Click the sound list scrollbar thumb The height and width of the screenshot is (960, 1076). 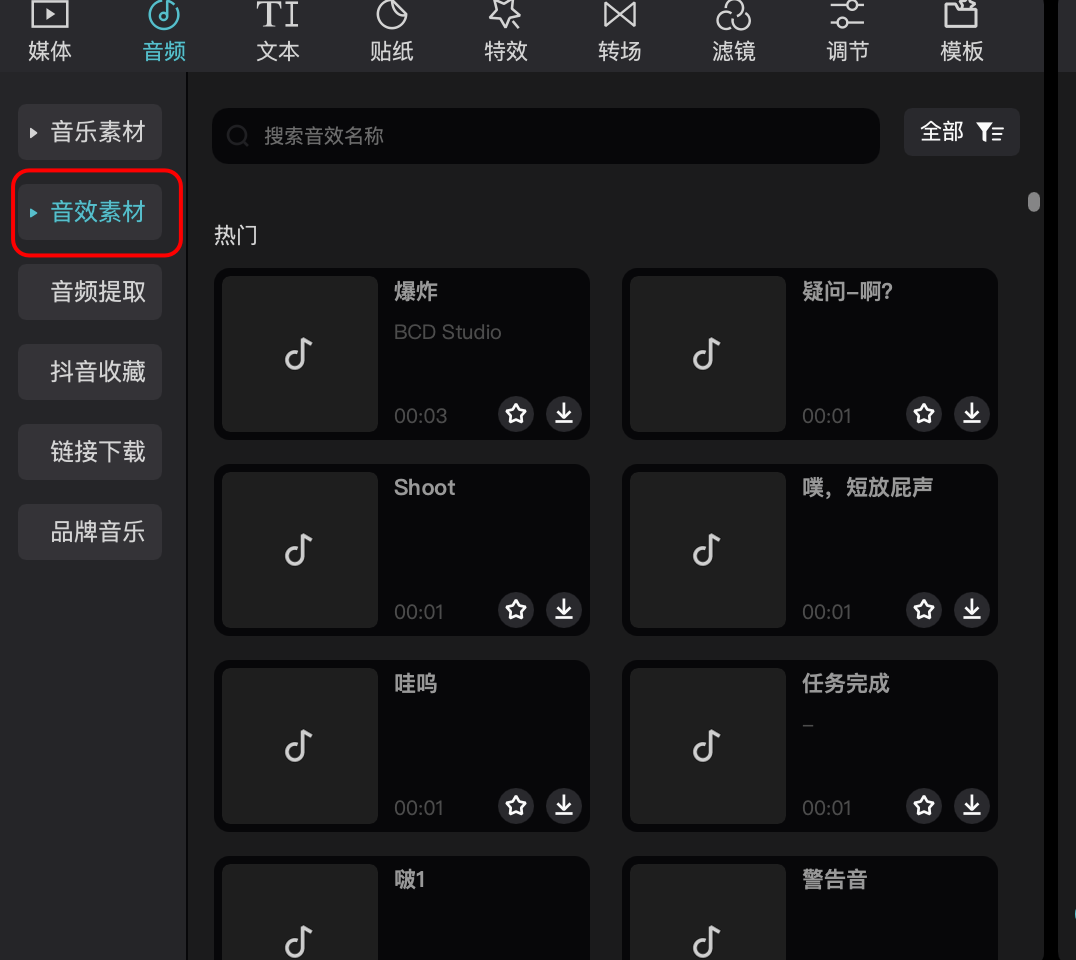point(1033,202)
